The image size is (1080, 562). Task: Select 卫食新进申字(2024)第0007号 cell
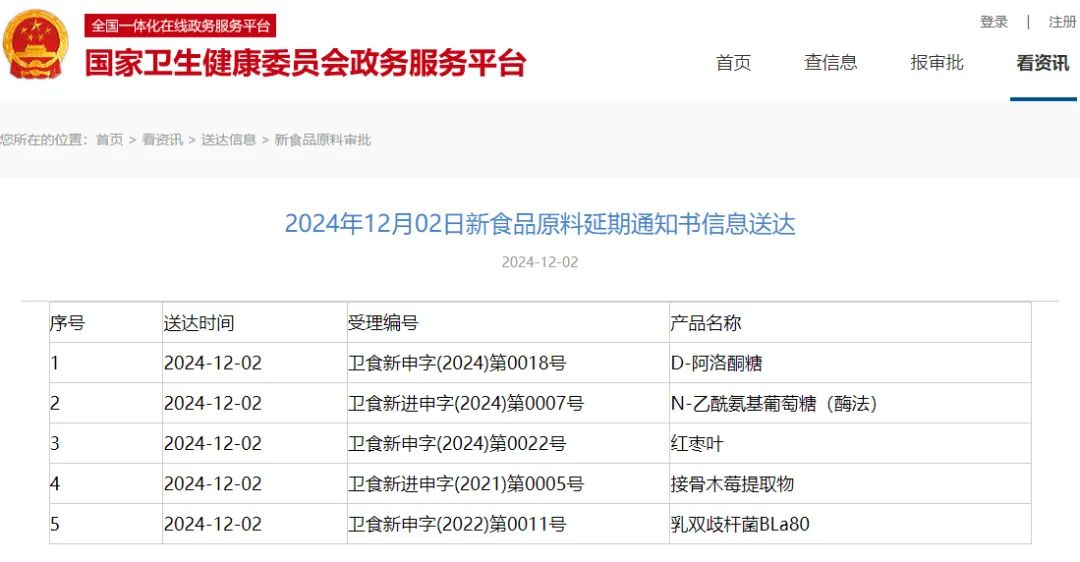508,403
